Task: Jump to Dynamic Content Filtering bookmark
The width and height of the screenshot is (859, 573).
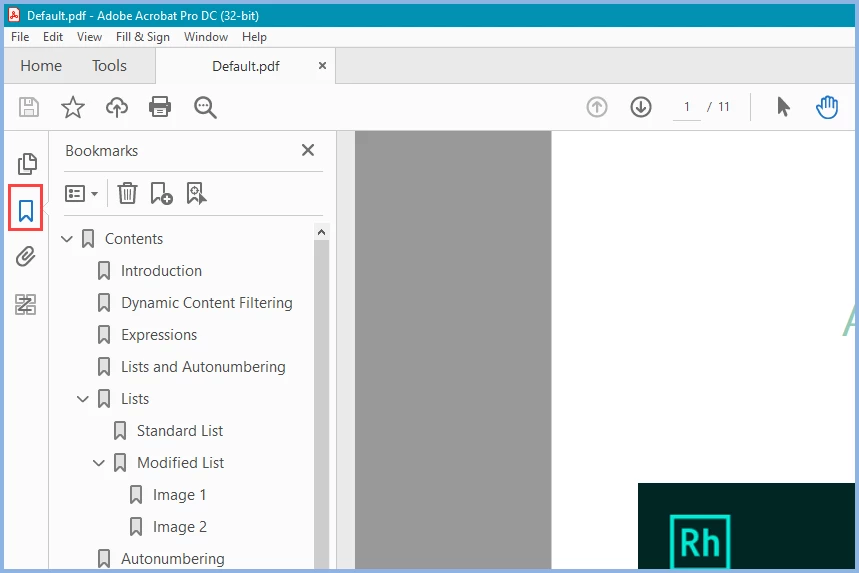Action: (x=207, y=303)
